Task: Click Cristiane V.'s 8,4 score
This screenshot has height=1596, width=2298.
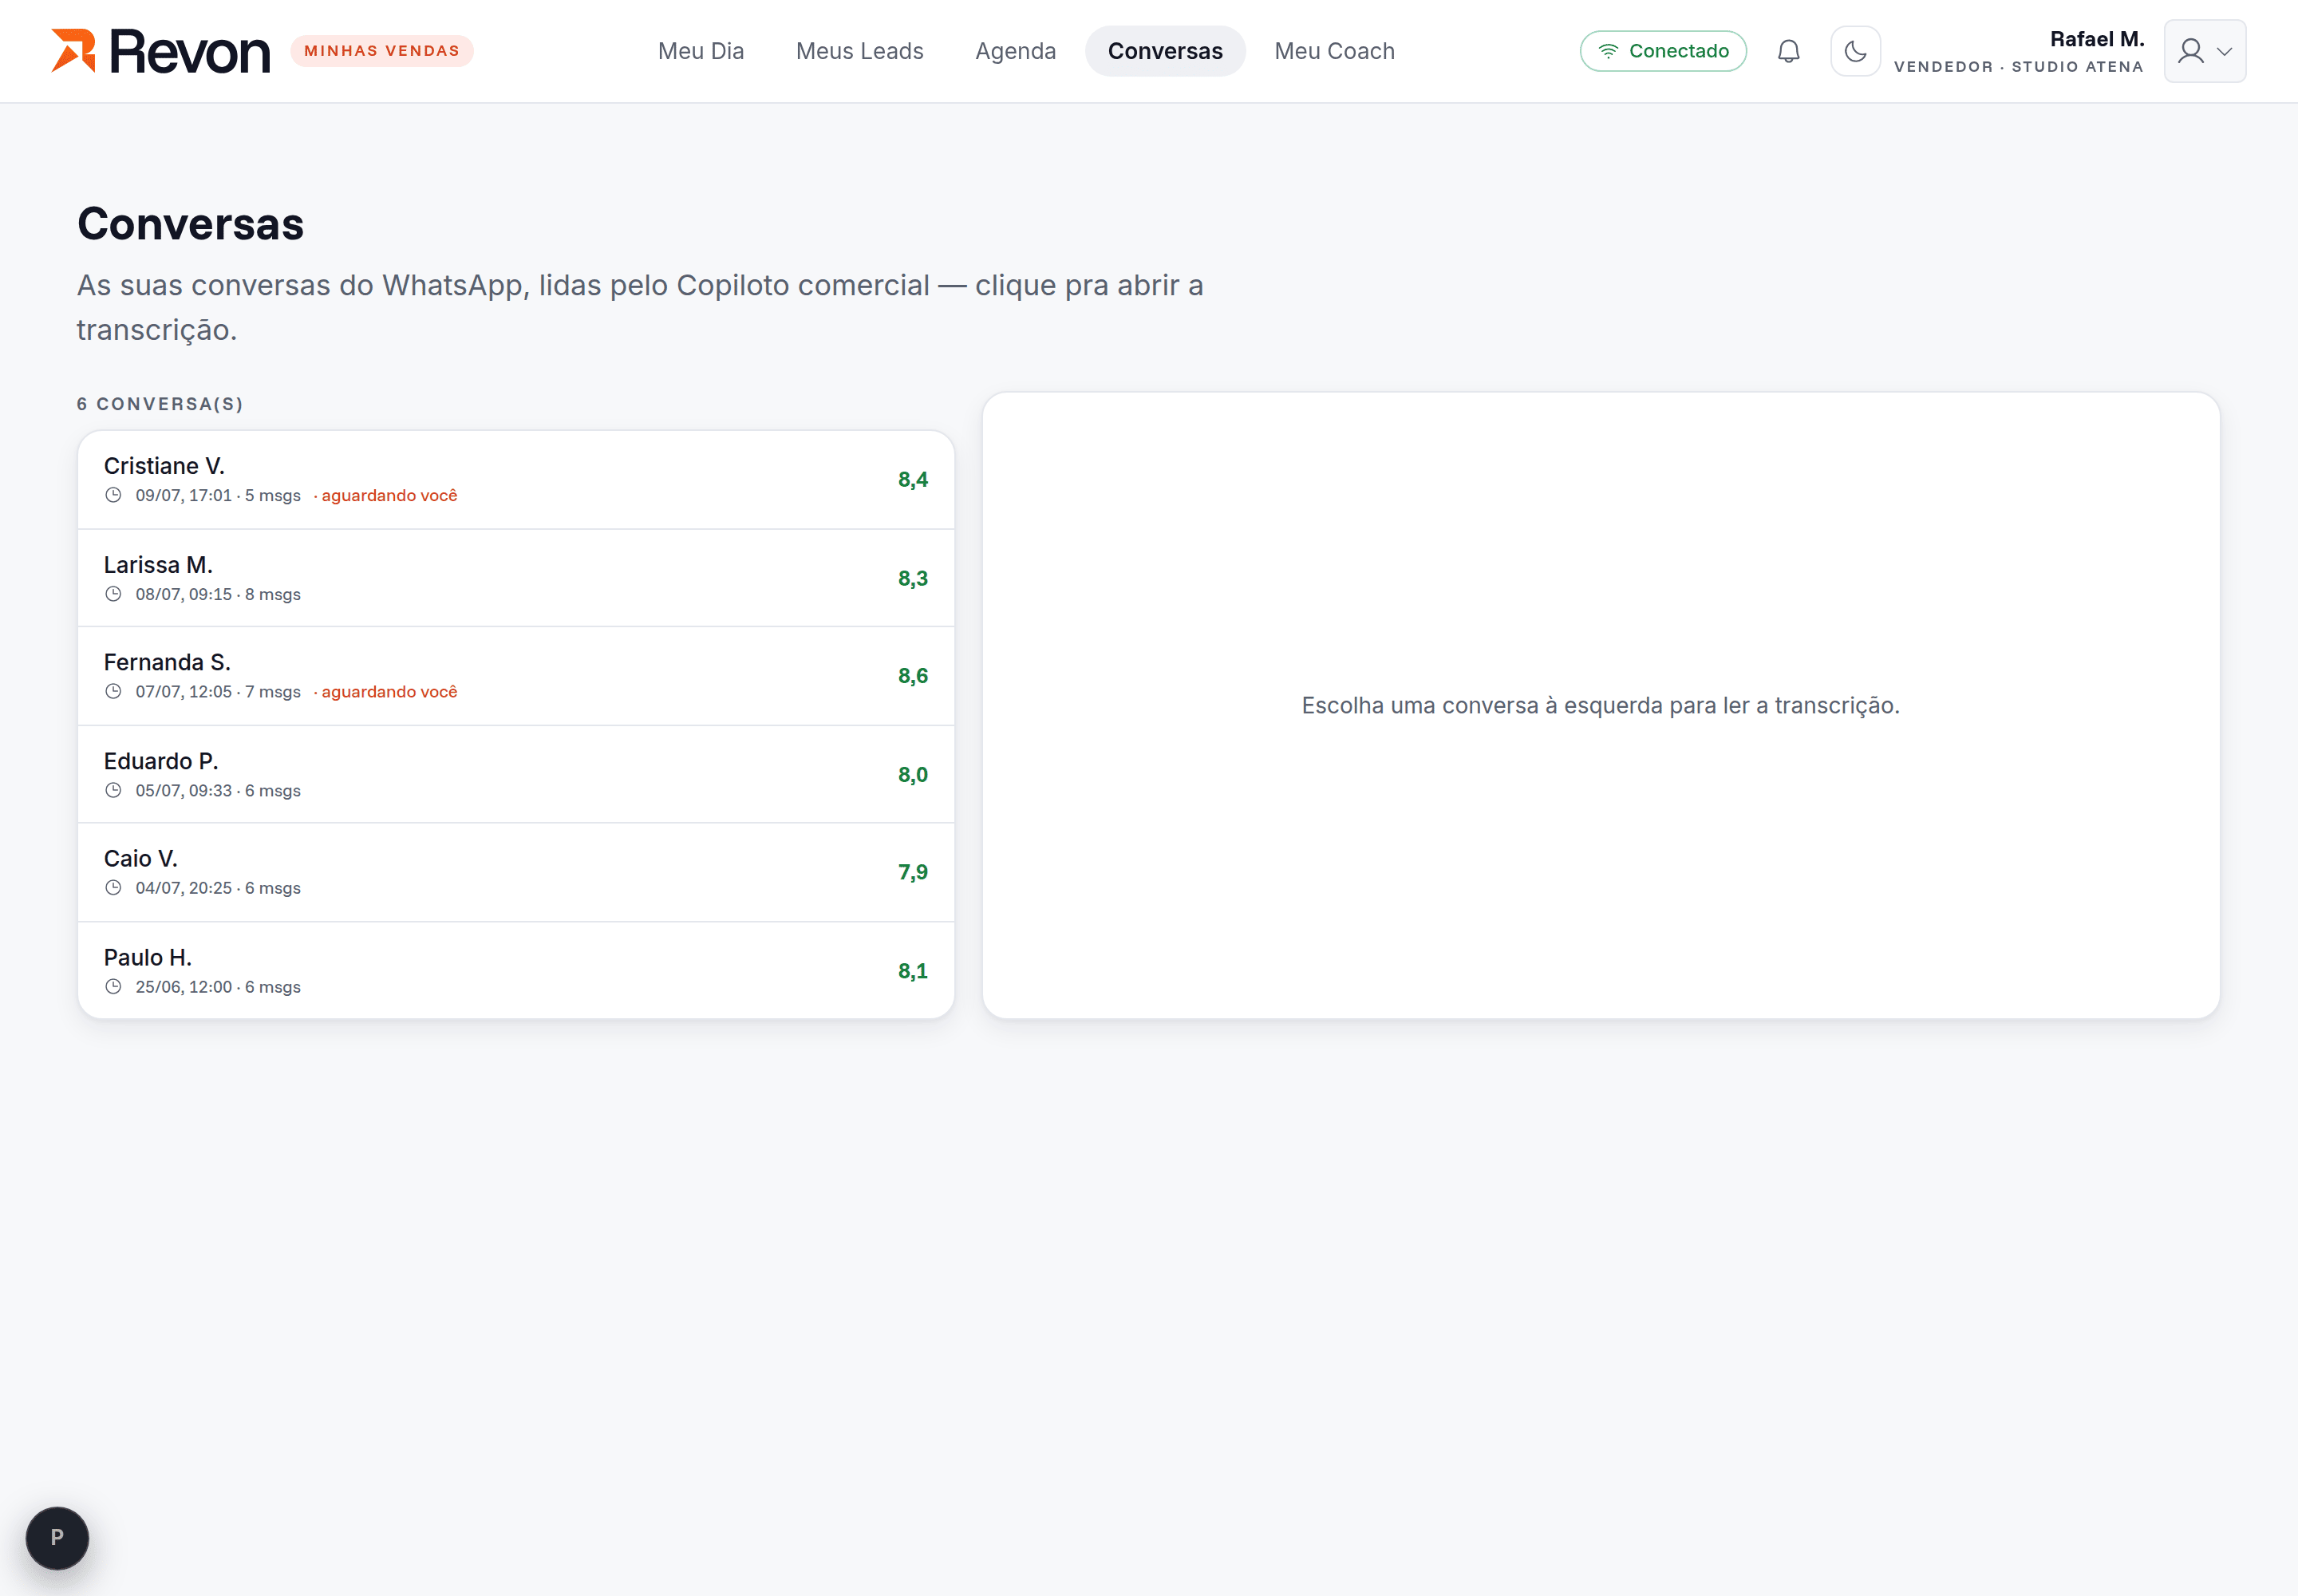Action: coord(913,480)
